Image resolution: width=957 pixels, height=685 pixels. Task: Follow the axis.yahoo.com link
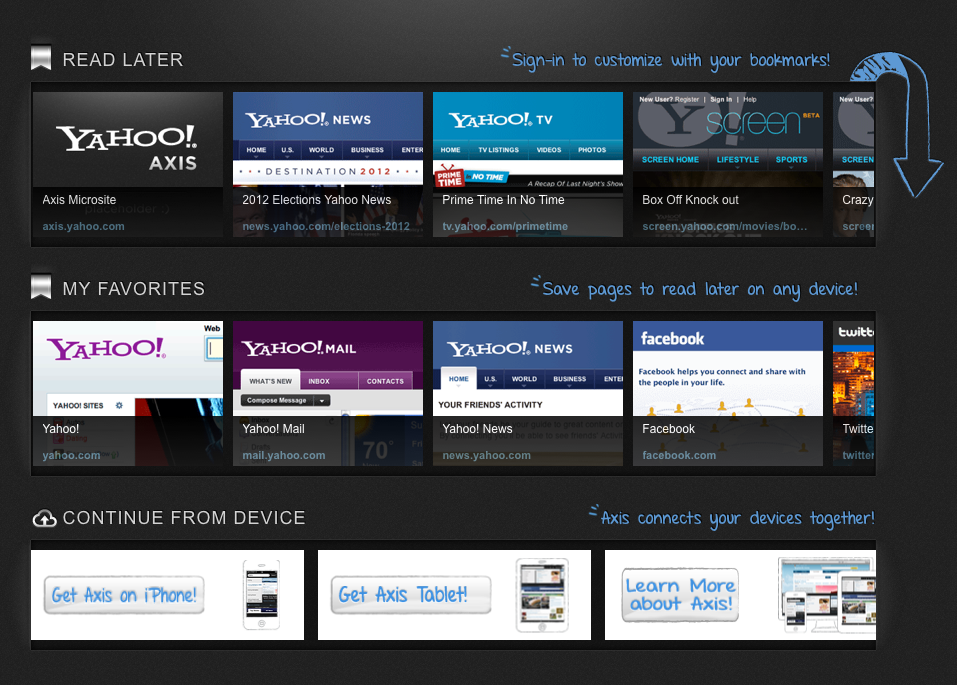pos(84,227)
